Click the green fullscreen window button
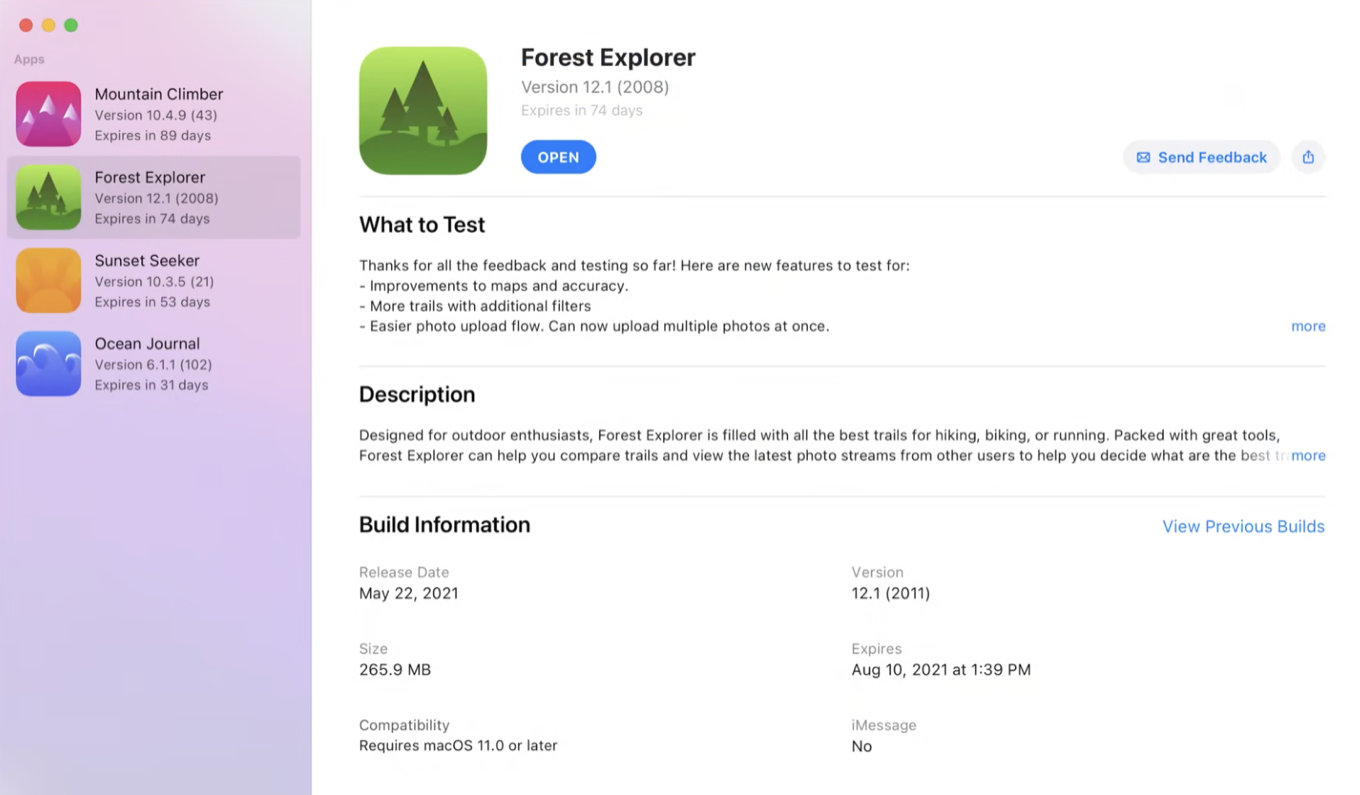This screenshot has width=1360, height=795. coord(71,25)
